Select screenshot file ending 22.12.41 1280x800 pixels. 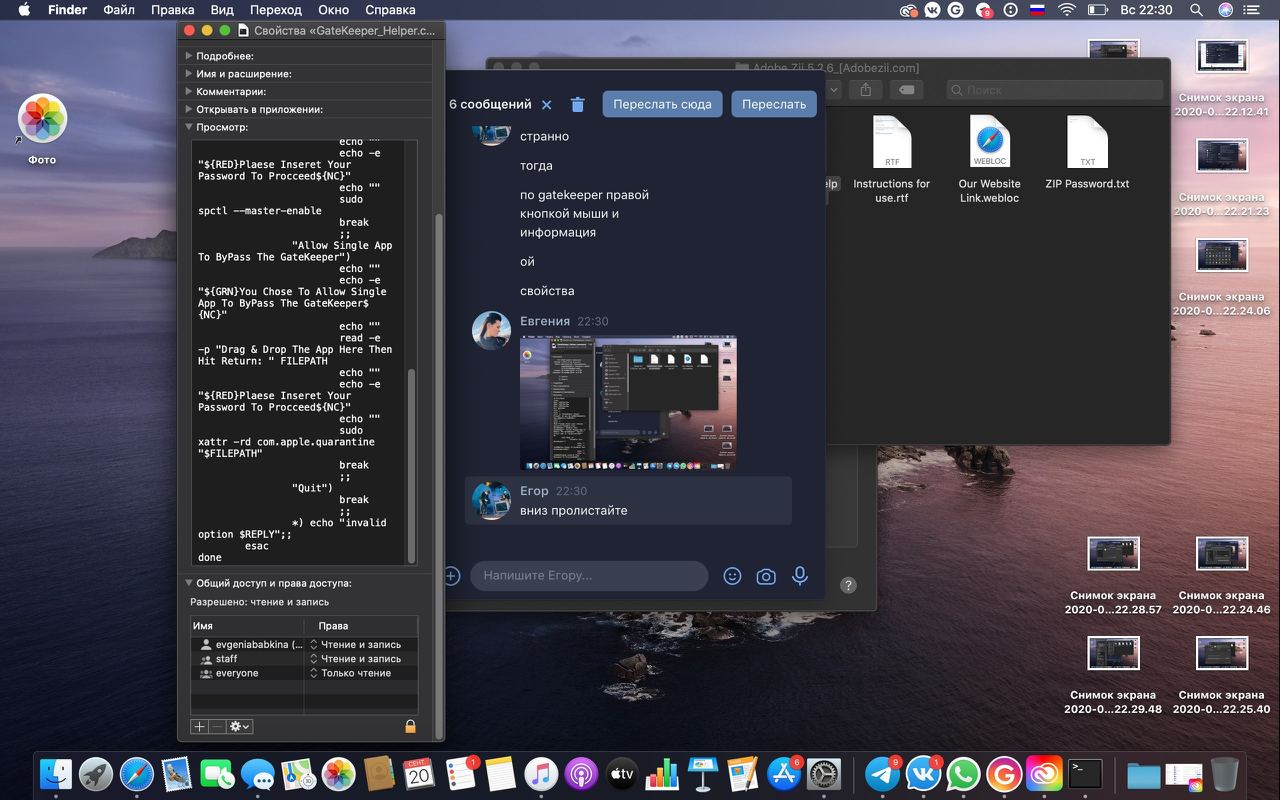point(1222,79)
